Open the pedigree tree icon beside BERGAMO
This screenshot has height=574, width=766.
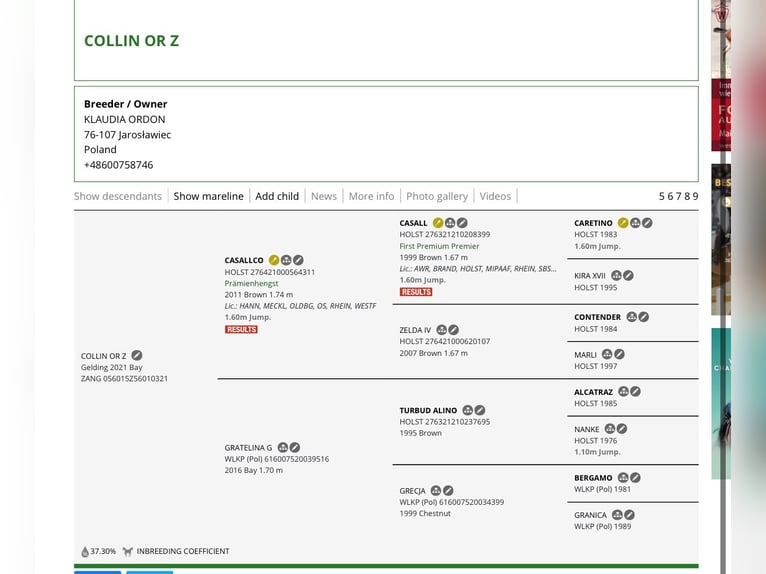click(623, 478)
